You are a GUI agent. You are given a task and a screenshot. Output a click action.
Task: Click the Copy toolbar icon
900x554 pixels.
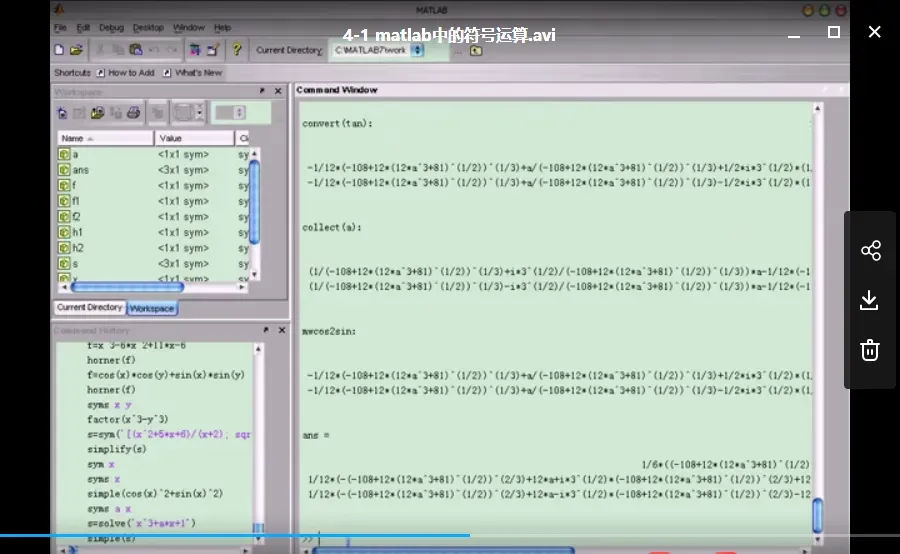point(117,50)
